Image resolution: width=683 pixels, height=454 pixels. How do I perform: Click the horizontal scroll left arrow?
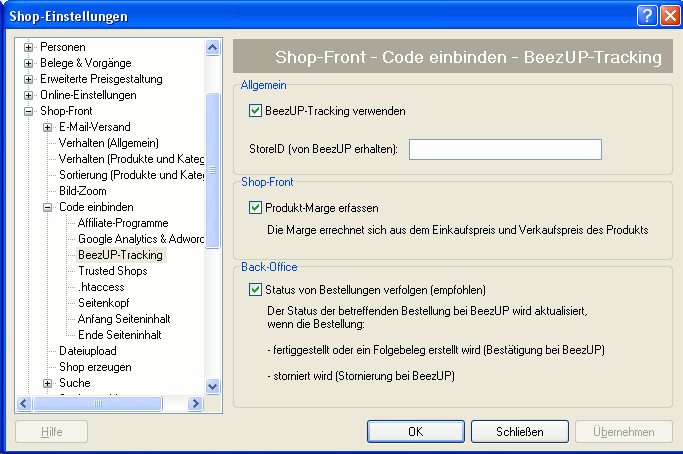coord(24,404)
